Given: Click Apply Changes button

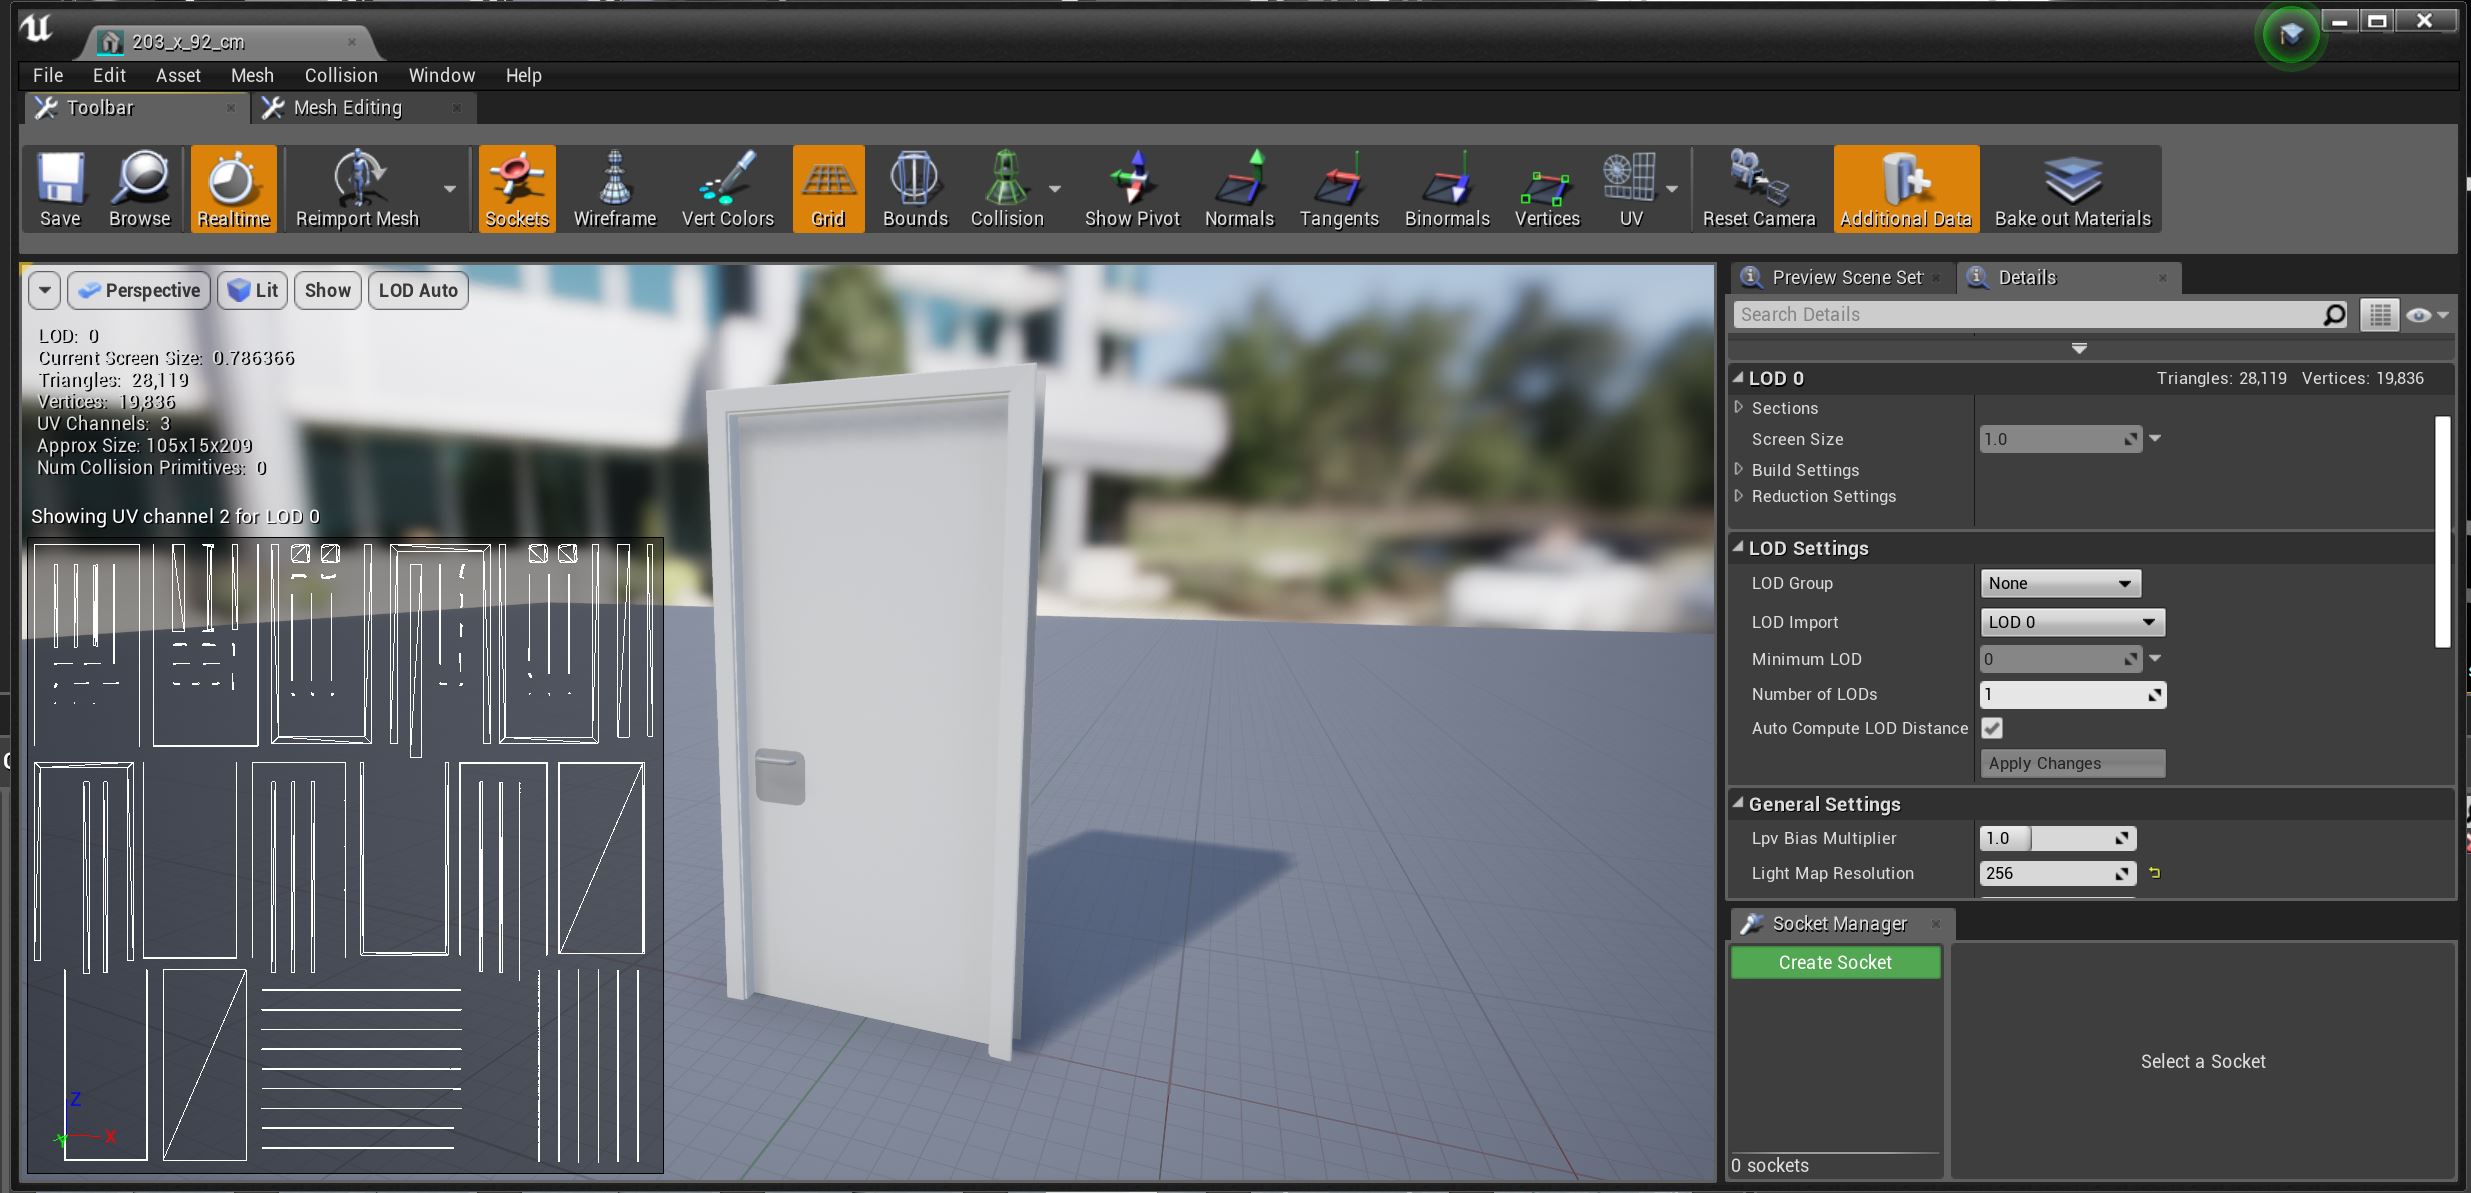Looking at the screenshot, I should (x=2072, y=763).
